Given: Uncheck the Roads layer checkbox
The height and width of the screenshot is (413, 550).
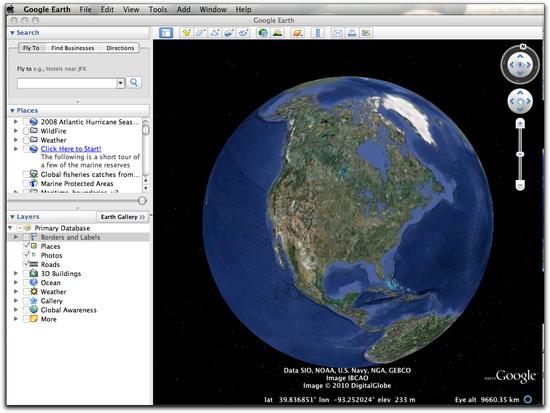Looking at the screenshot, I should pyautogui.click(x=26, y=264).
